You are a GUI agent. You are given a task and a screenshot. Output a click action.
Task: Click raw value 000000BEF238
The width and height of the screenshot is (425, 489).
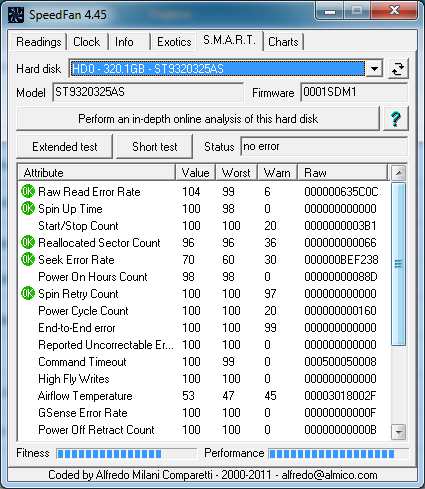(341, 260)
